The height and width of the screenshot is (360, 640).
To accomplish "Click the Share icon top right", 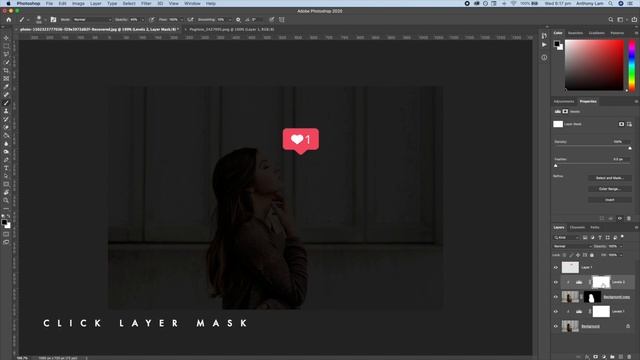I will 634,20.
